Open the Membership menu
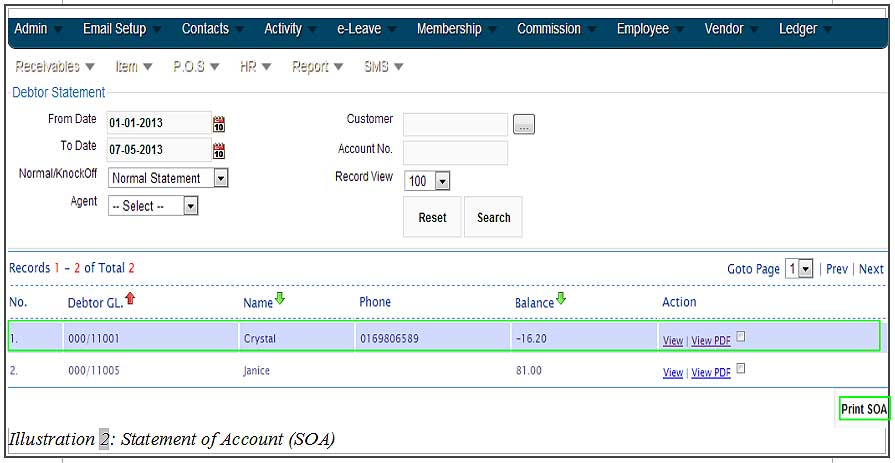The image size is (895, 463). (x=449, y=29)
